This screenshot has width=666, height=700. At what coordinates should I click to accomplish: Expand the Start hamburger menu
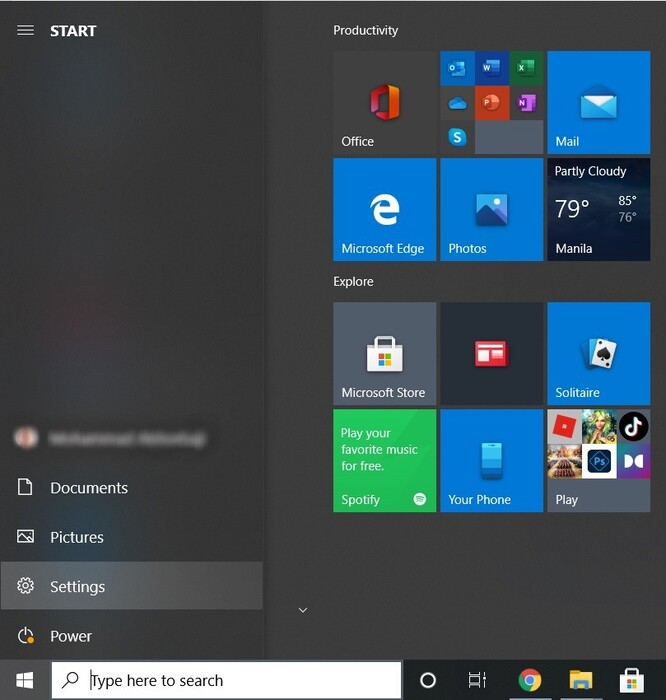[25, 30]
